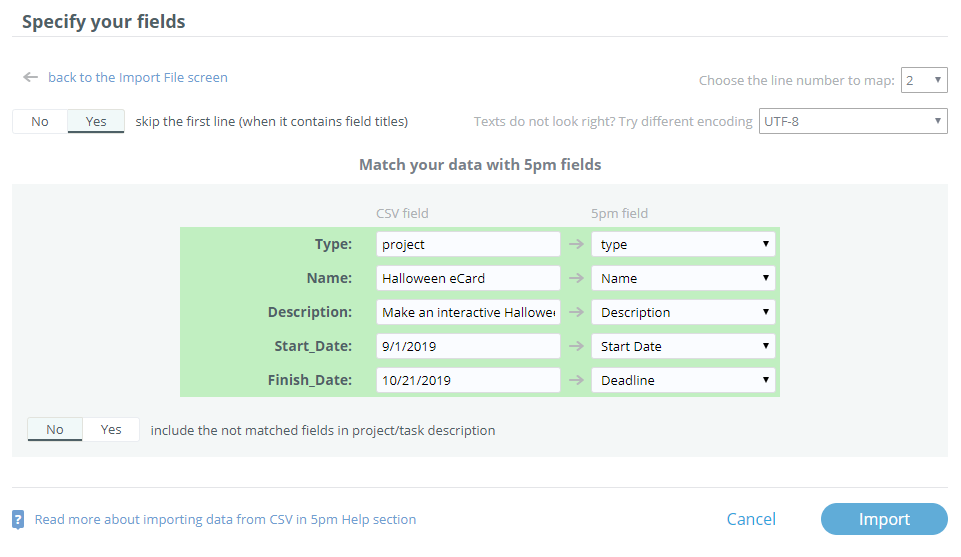Click the 9/1/2019 Start_Date CSV field
Viewport: 961px width, 557px height.
[x=468, y=346]
